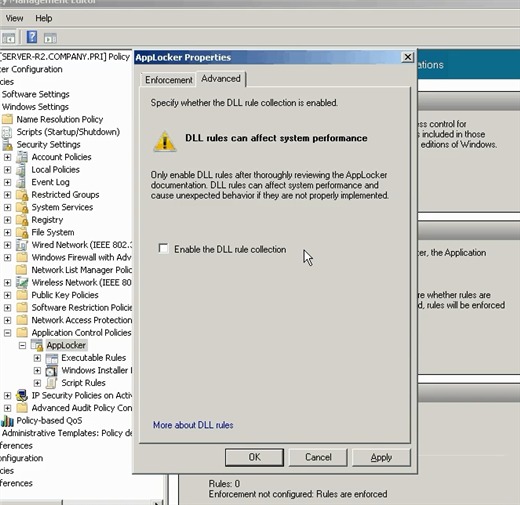Click the Name Resolution Policy folder icon
This screenshot has width=520, height=505.
pyautogui.click(x=7, y=119)
